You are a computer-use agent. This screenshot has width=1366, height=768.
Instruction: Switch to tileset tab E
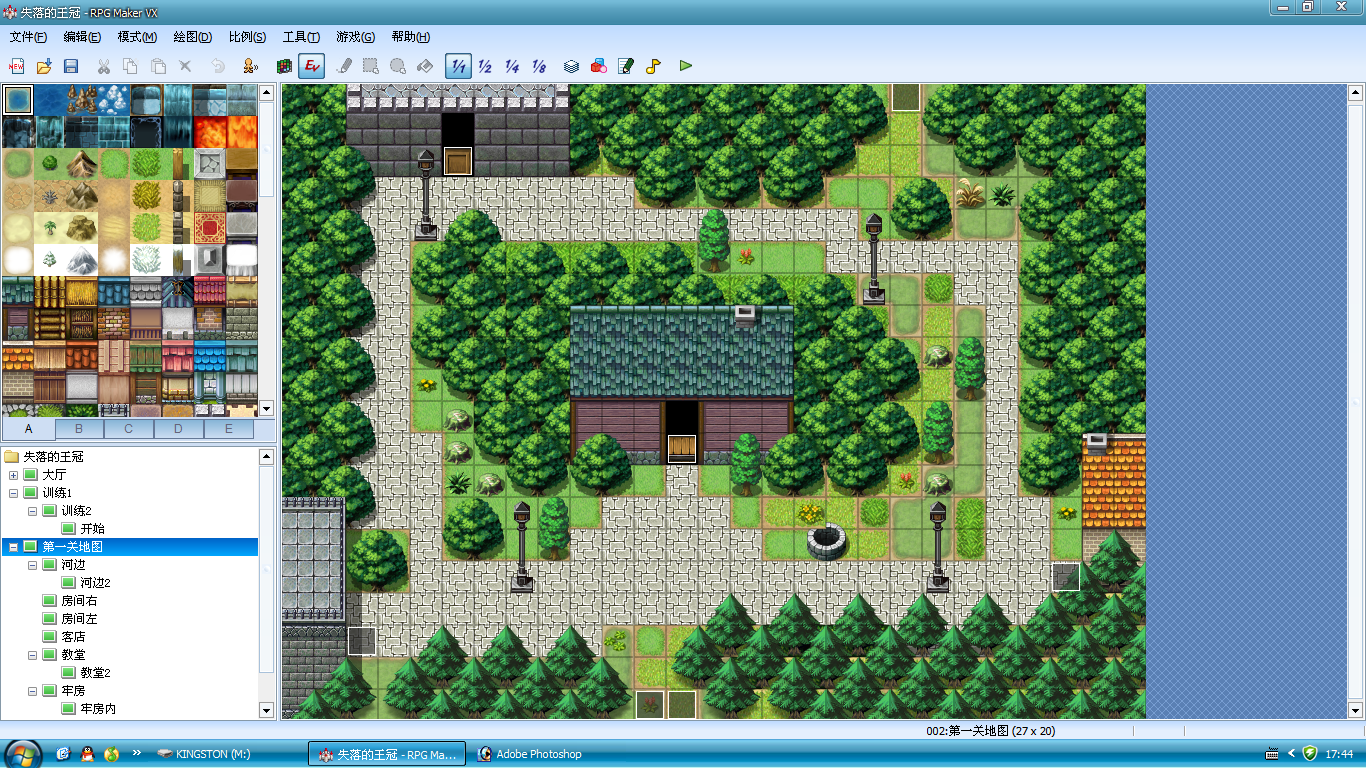(x=229, y=429)
